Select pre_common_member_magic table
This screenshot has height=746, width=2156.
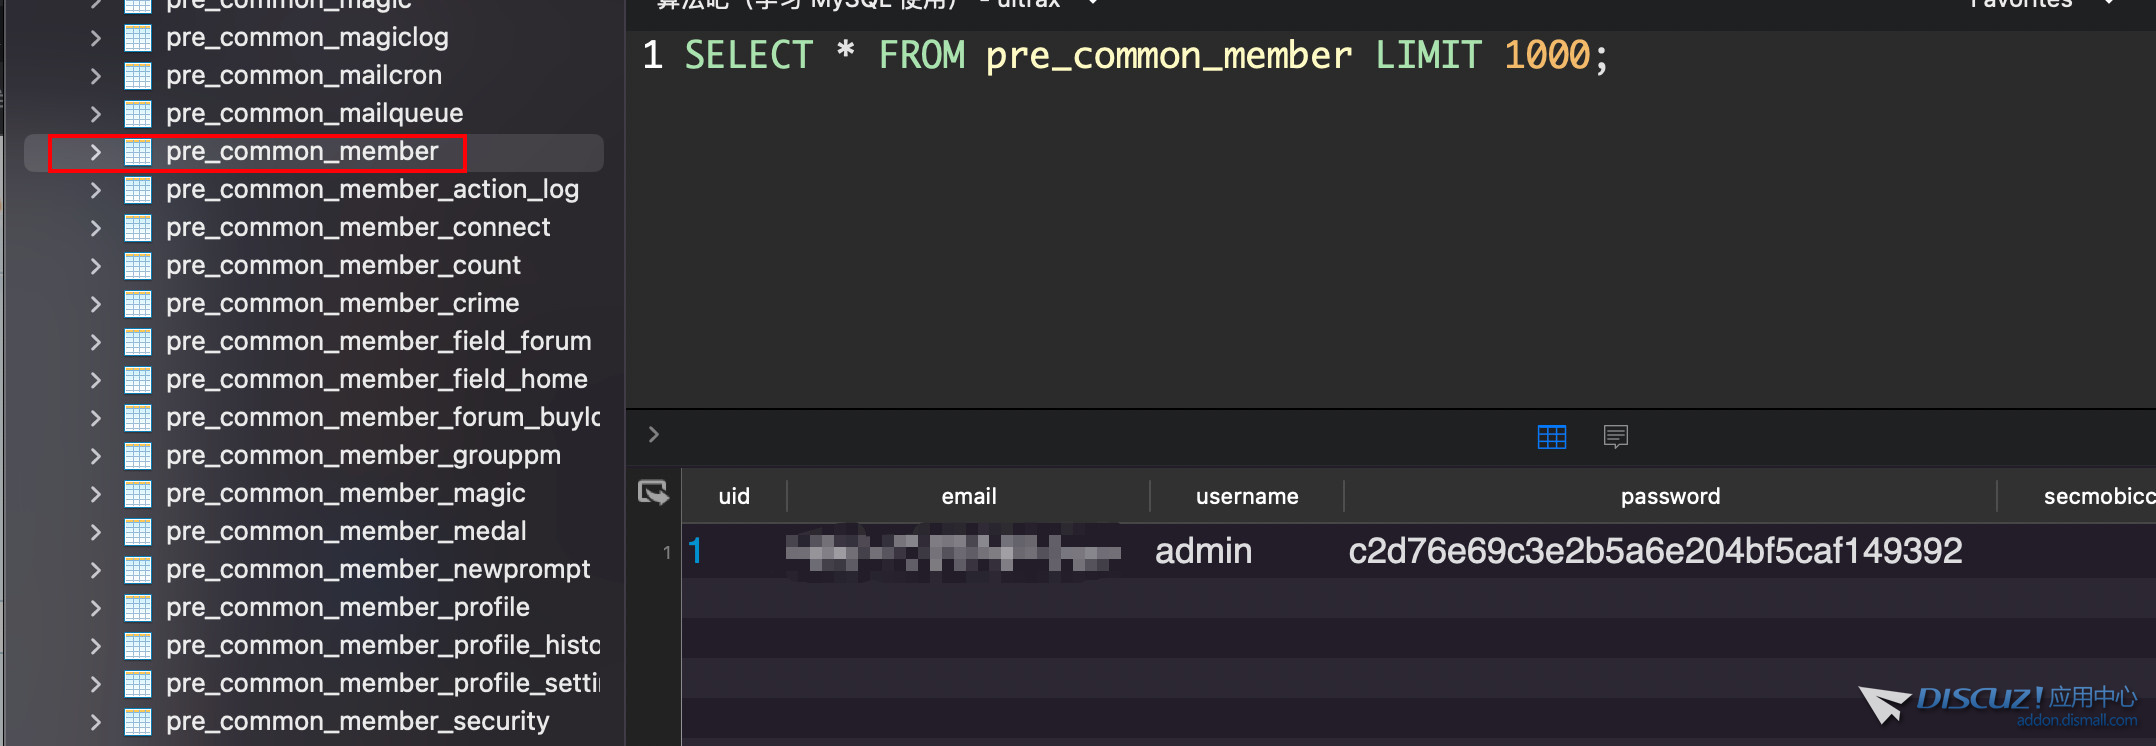[x=345, y=494]
